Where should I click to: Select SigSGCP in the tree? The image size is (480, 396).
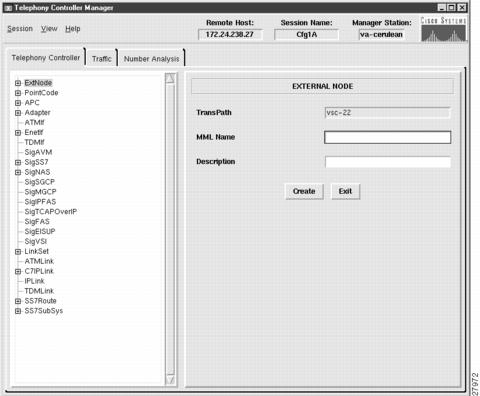(40, 182)
